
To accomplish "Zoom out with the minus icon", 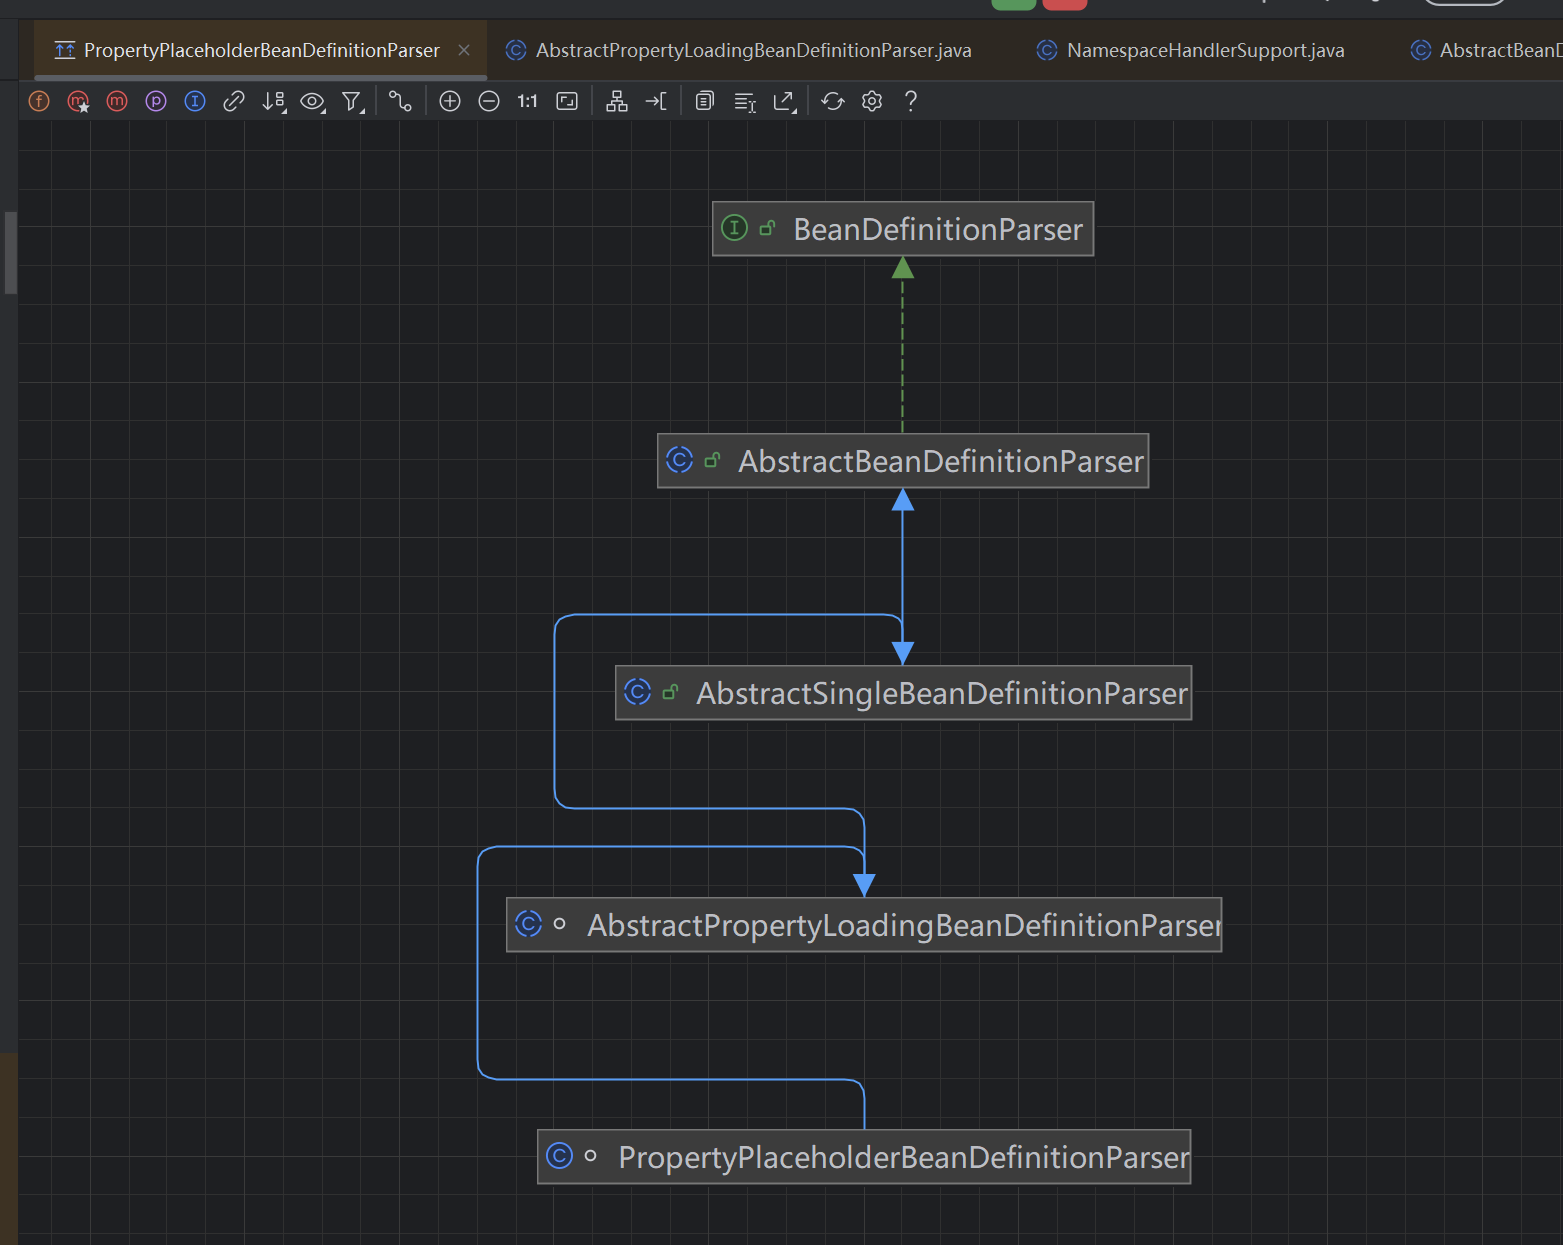I will coord(489,101).
